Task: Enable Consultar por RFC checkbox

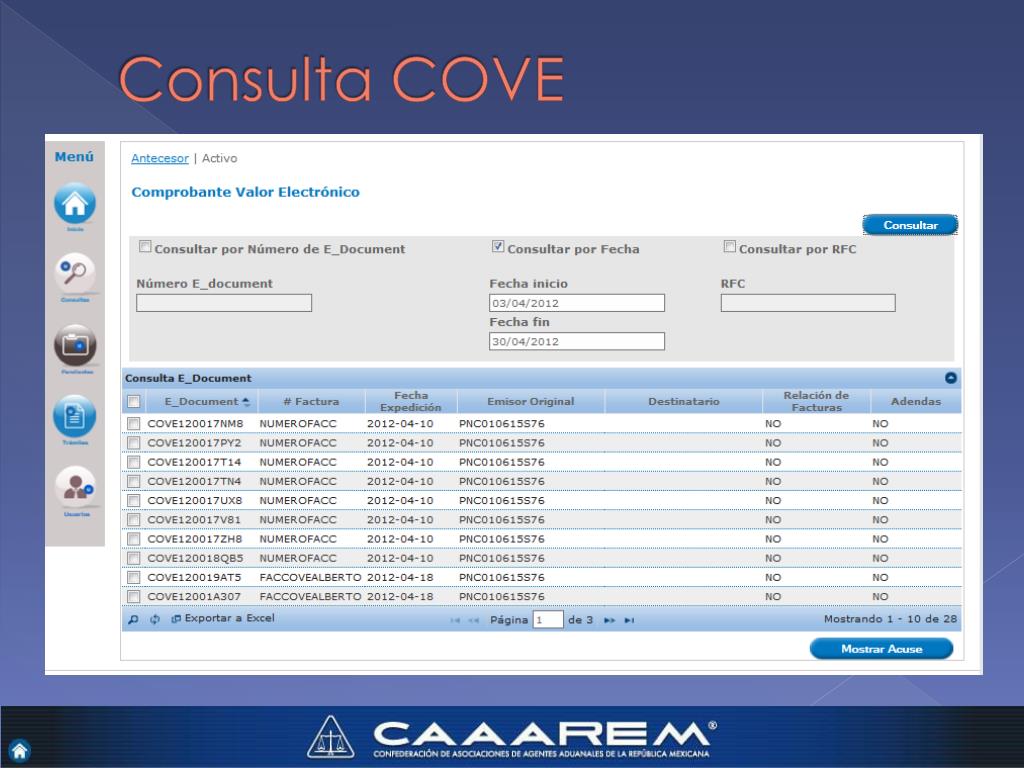Action: [x=729, y=247]
